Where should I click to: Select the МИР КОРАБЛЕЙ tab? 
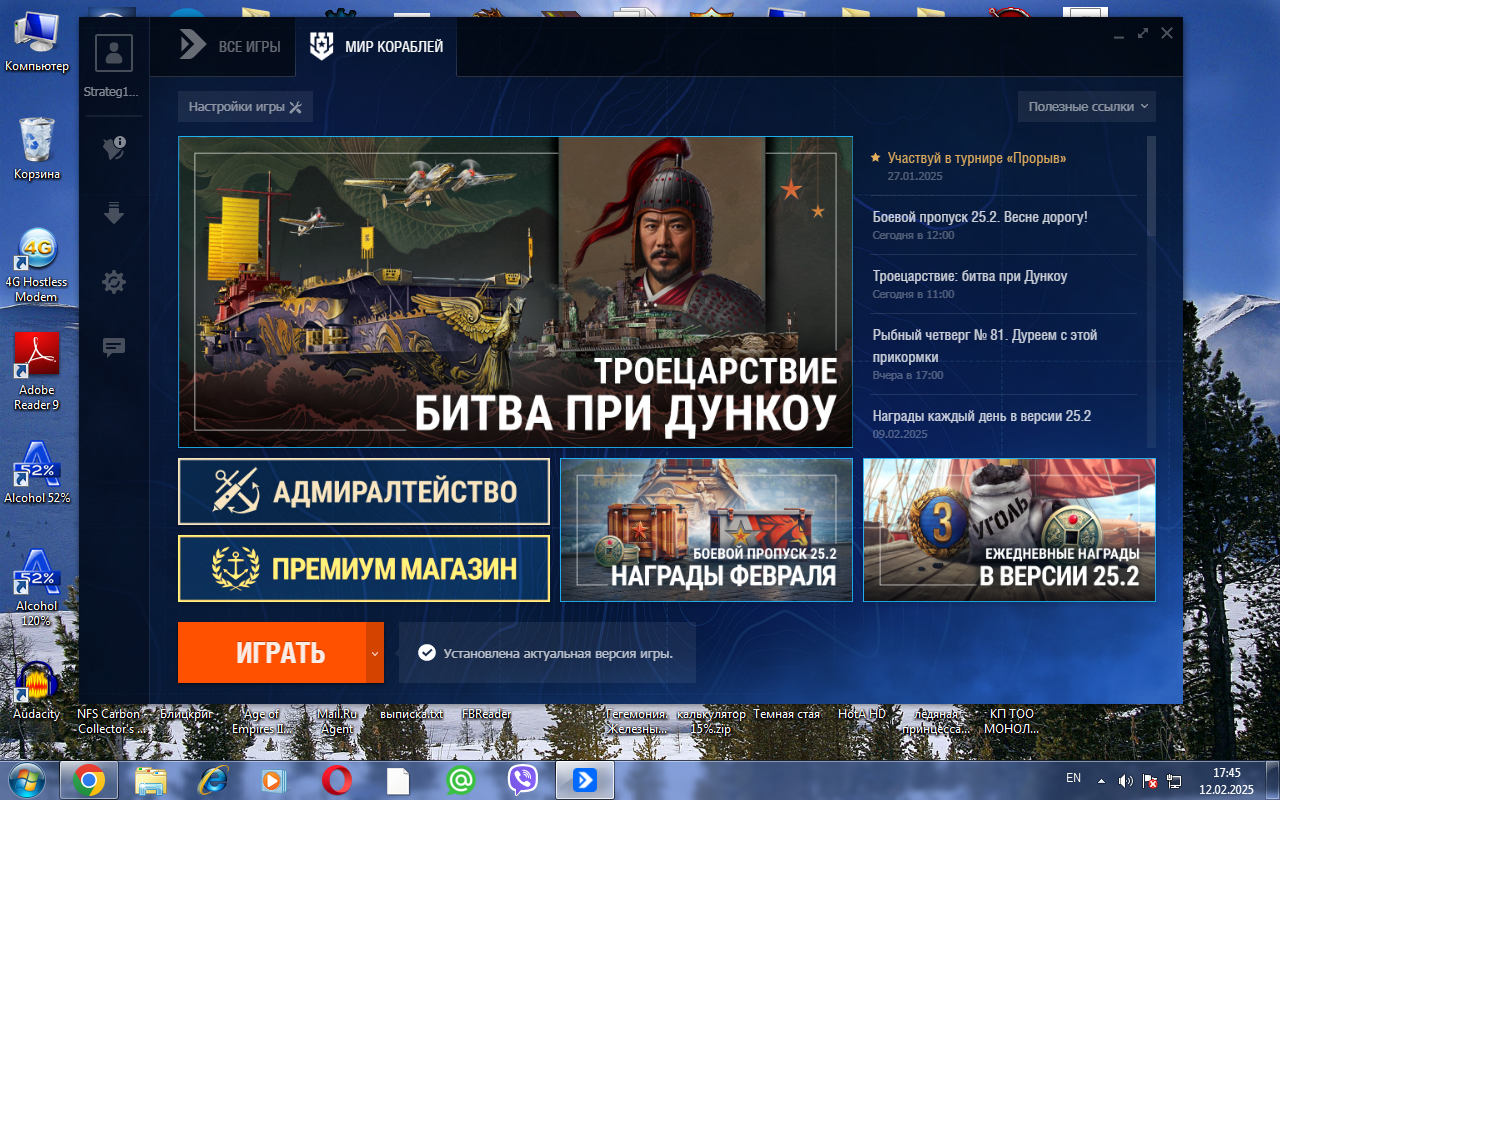click(376, 46)
